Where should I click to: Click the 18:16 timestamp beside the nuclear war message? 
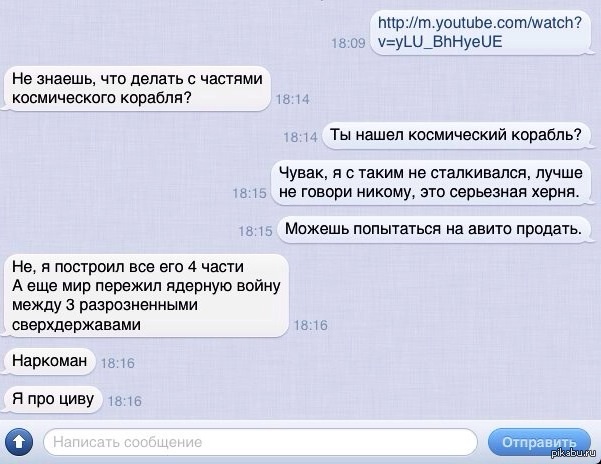pyautogui.click(x=311, y=325)
